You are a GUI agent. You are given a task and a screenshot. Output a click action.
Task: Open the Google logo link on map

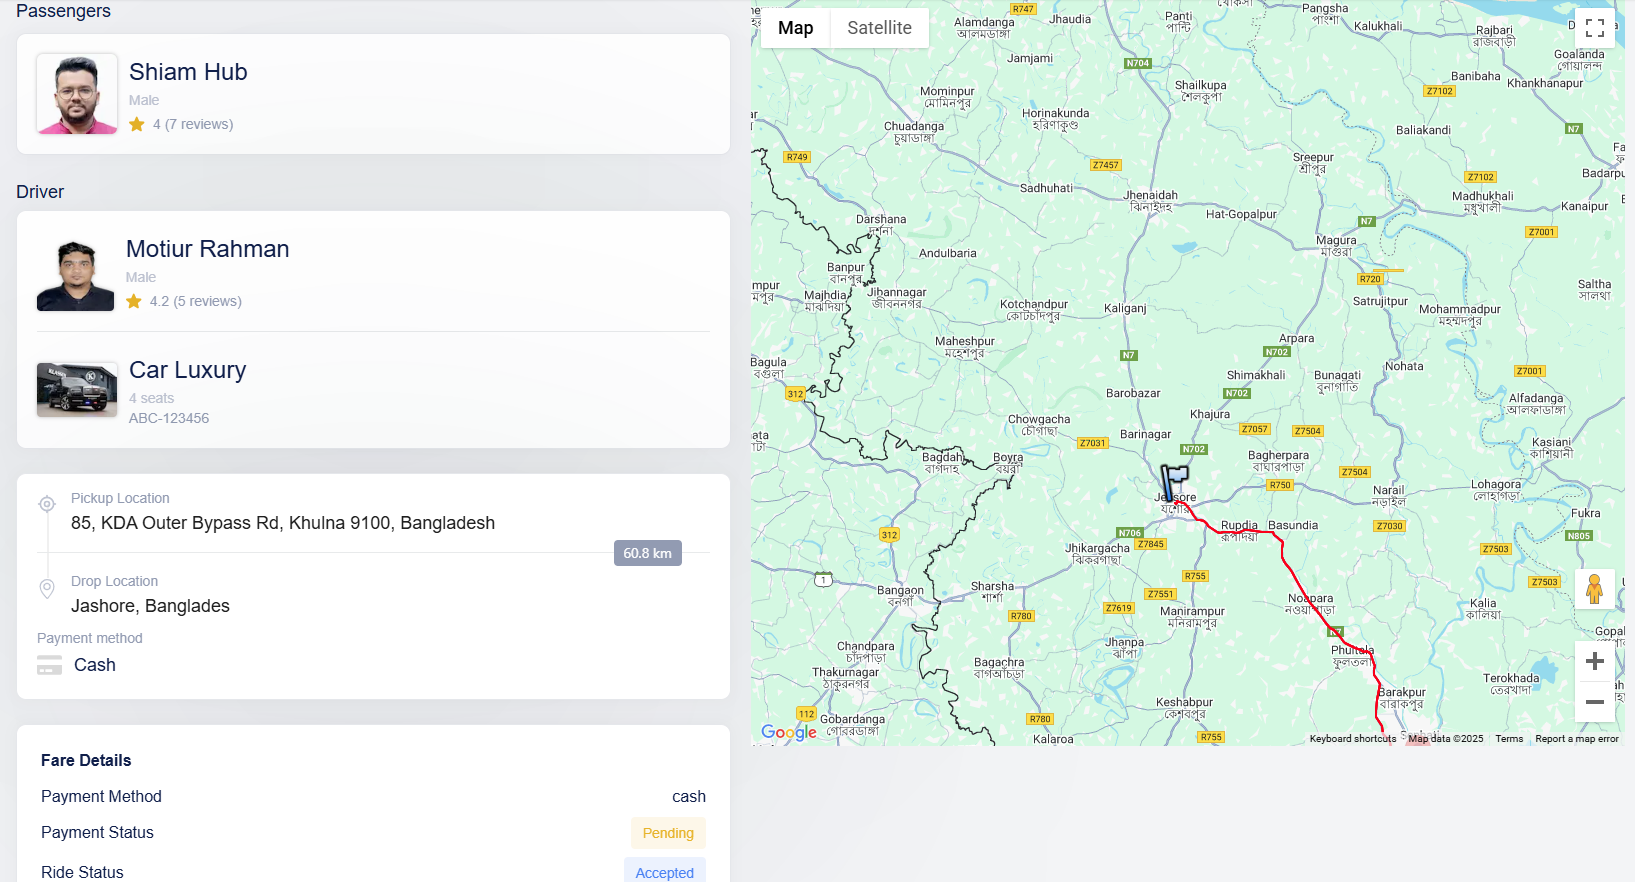(x=789, y=732)
